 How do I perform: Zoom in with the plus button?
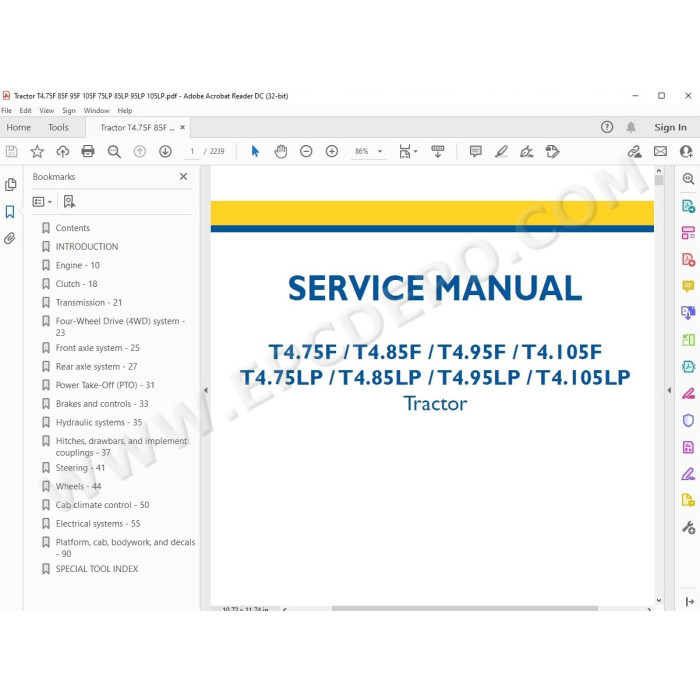[x=332, y=152]
